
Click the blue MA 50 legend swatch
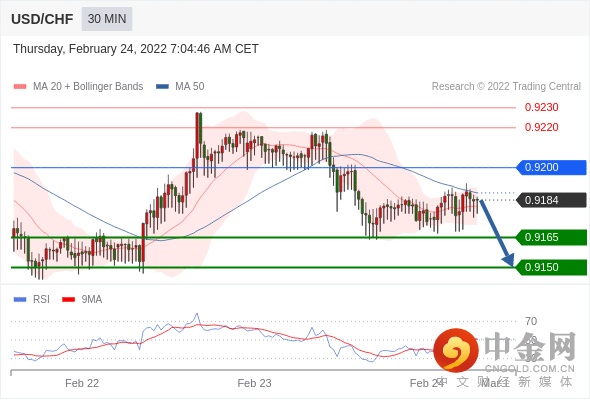[x=163, y=87]
